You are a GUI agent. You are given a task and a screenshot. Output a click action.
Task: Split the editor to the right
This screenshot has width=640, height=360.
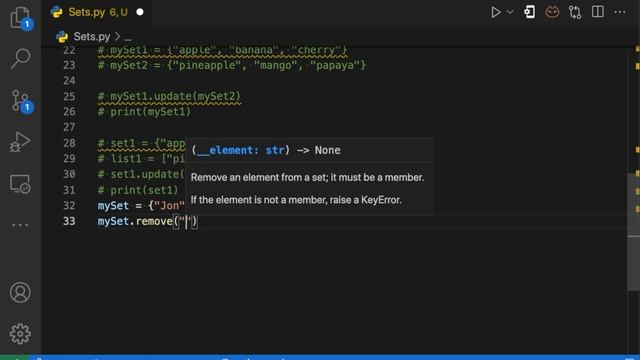pyautogui.click(x=598, y=12)
